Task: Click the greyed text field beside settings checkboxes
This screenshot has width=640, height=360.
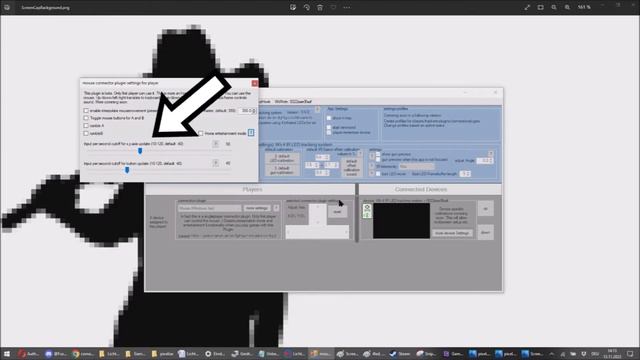Action: [x=416, y=167]
